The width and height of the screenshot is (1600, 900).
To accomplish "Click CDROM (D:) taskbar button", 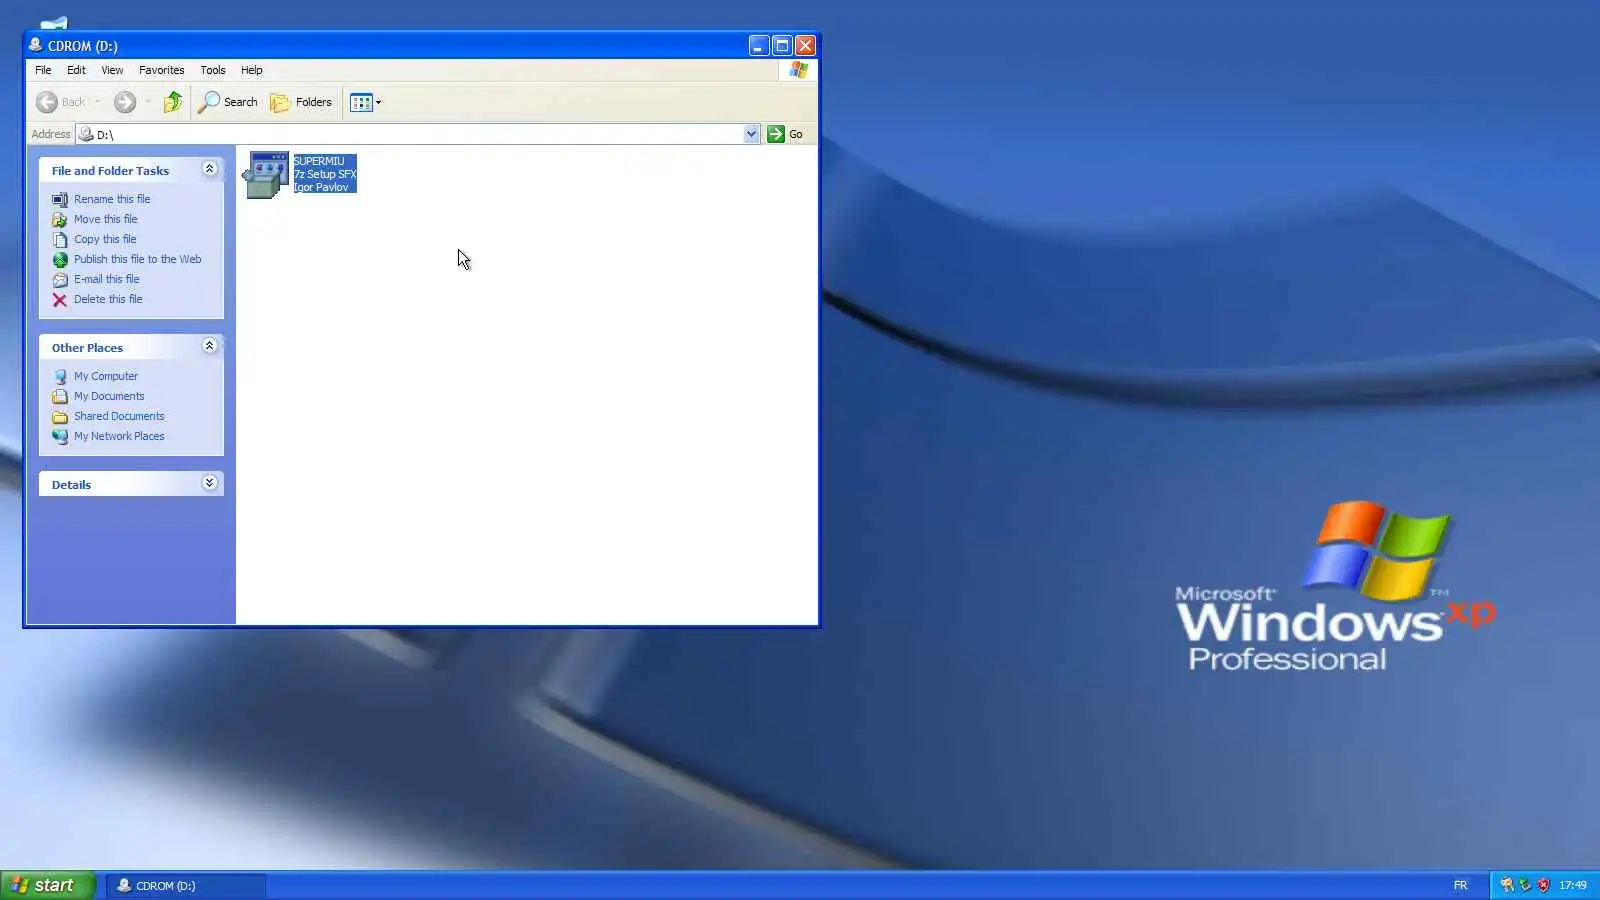I will 186,885.
